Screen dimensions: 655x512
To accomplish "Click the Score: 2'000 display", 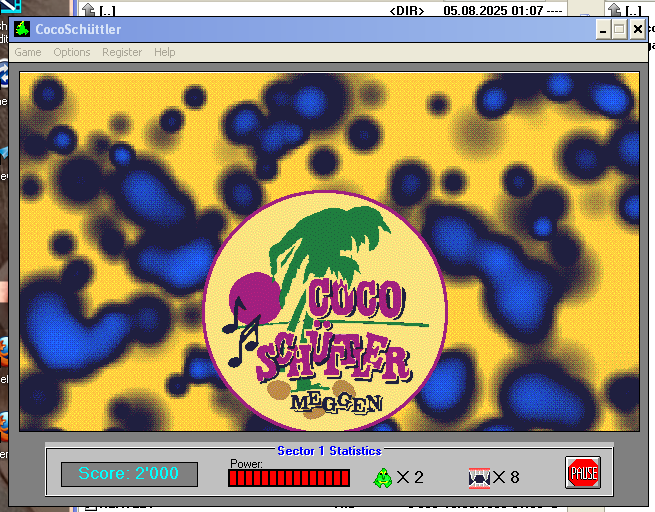I will (129, 474).
